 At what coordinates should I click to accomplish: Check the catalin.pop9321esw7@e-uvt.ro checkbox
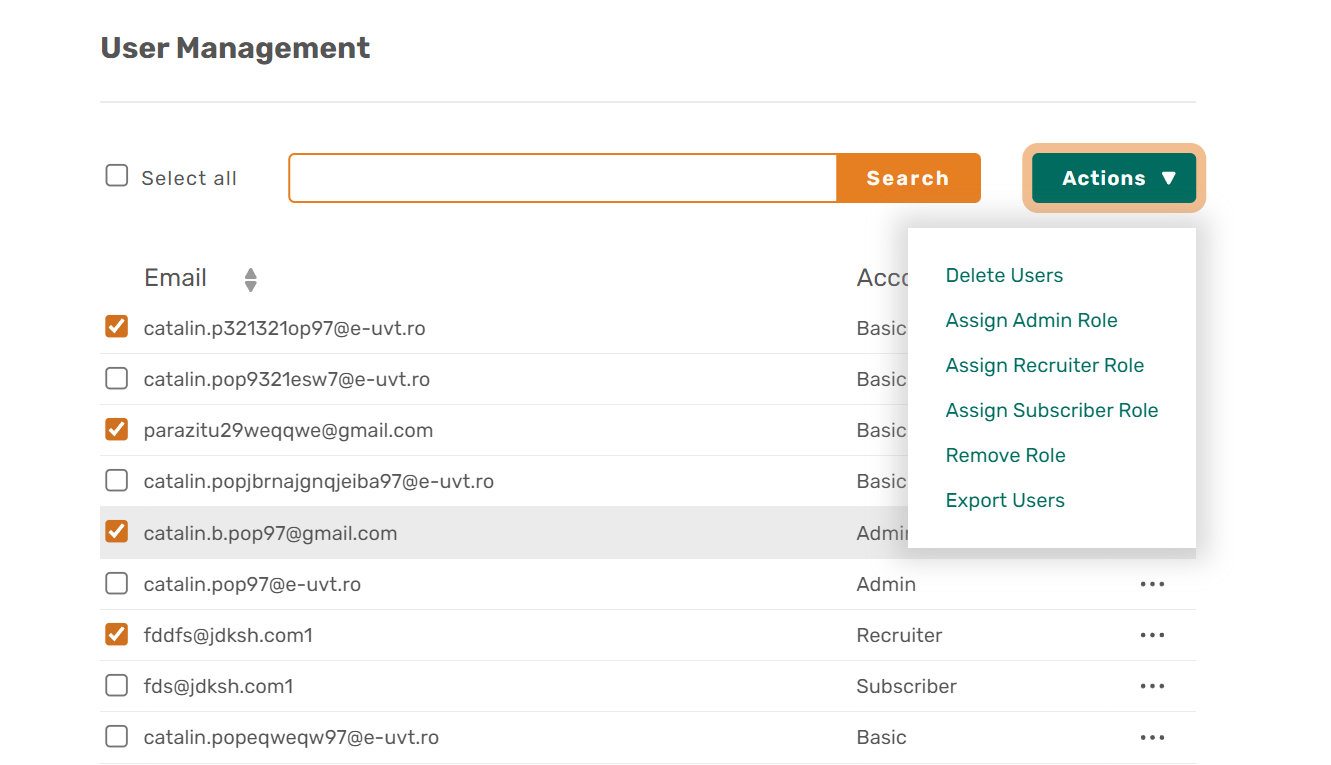click(x=117, y=379)
